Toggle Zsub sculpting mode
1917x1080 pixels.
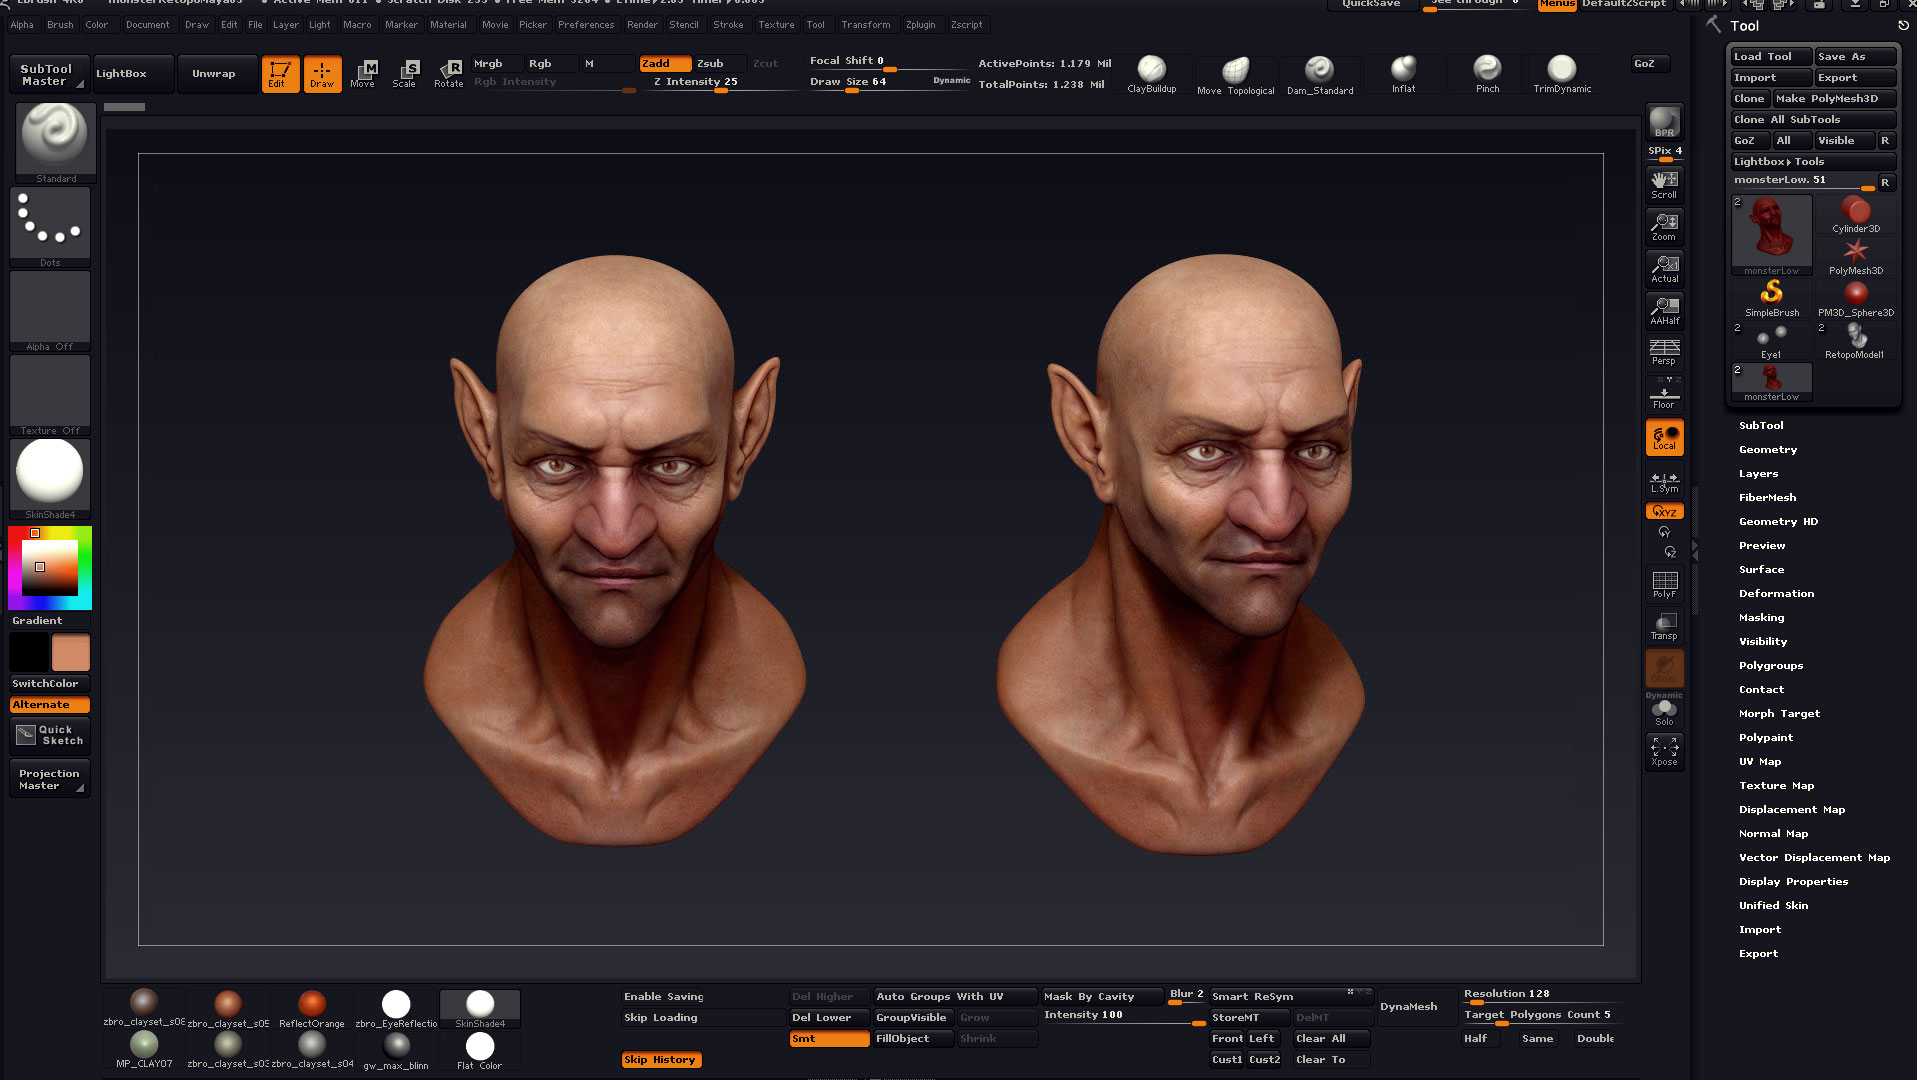pyautogui.click(x=720, y=63)
